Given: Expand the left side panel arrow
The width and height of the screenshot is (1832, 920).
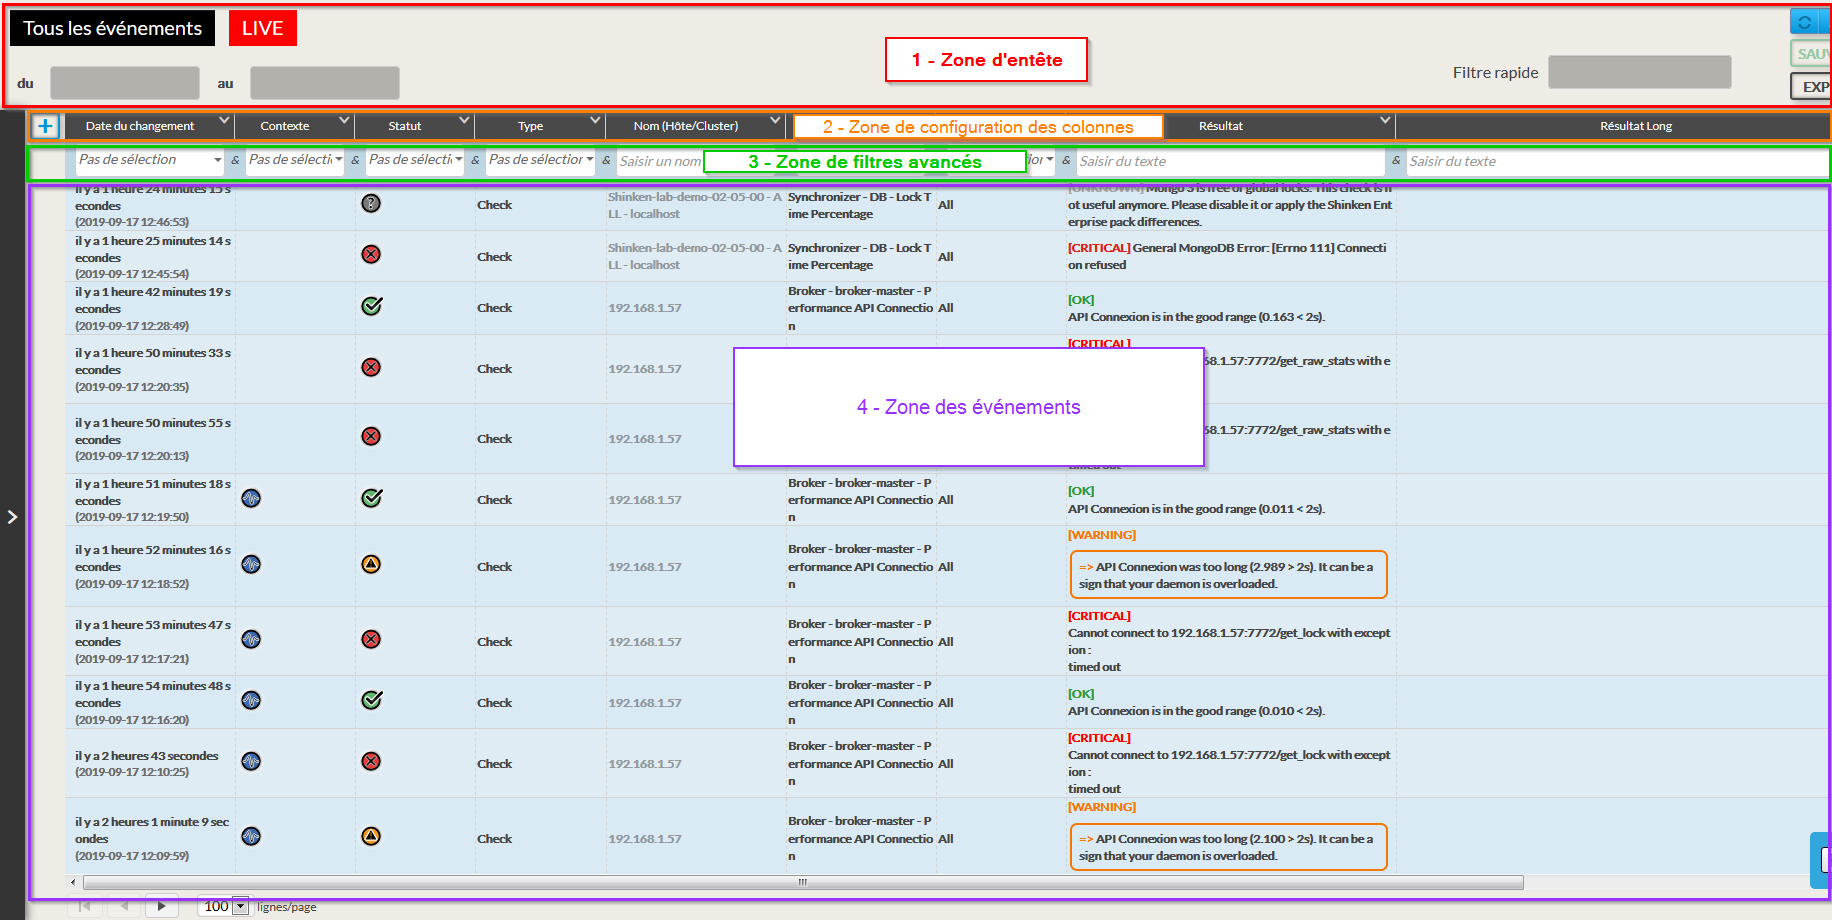Looking at the screenshot, I should (12, 517).
